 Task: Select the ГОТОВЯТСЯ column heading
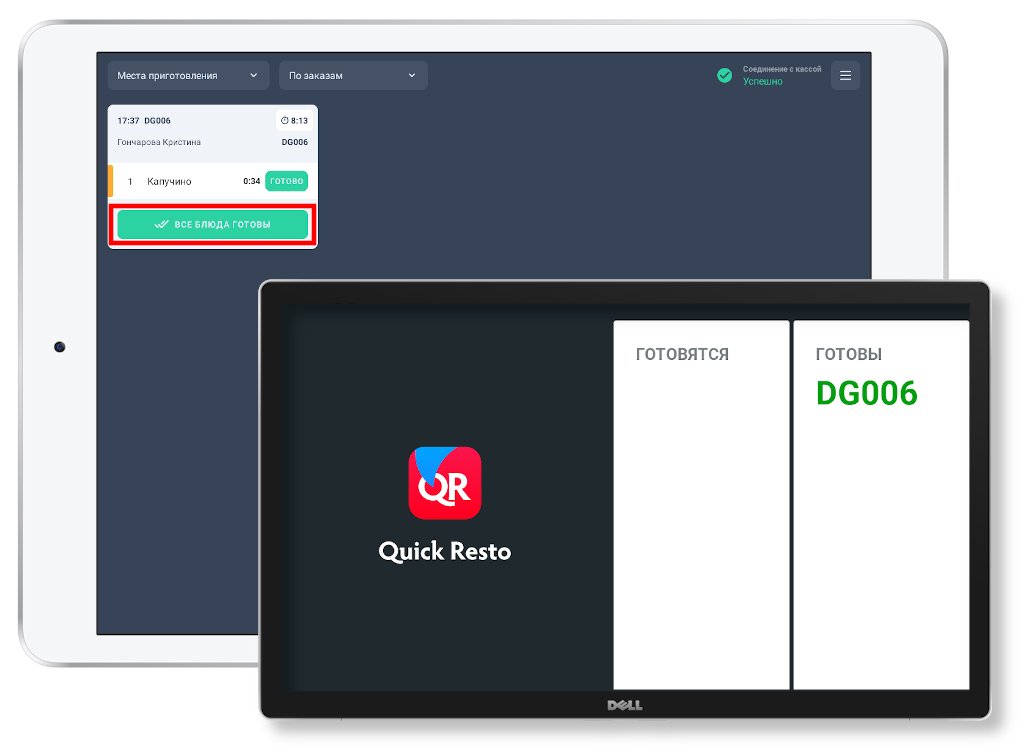pyautogui.click(x=682, y=355)
